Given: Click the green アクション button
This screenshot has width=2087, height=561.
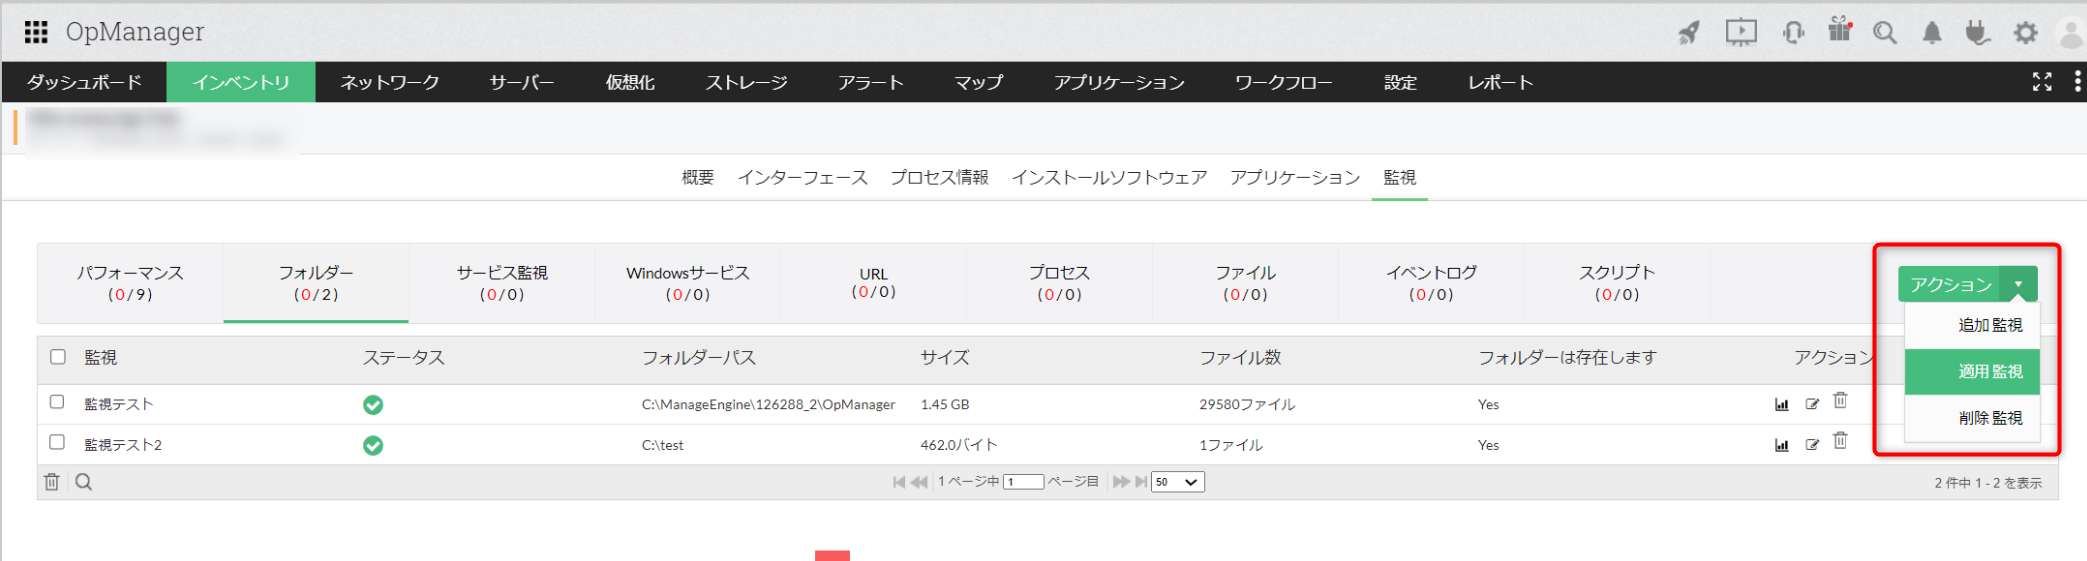Looking at the screenshot, I should tap(1950, 285).
